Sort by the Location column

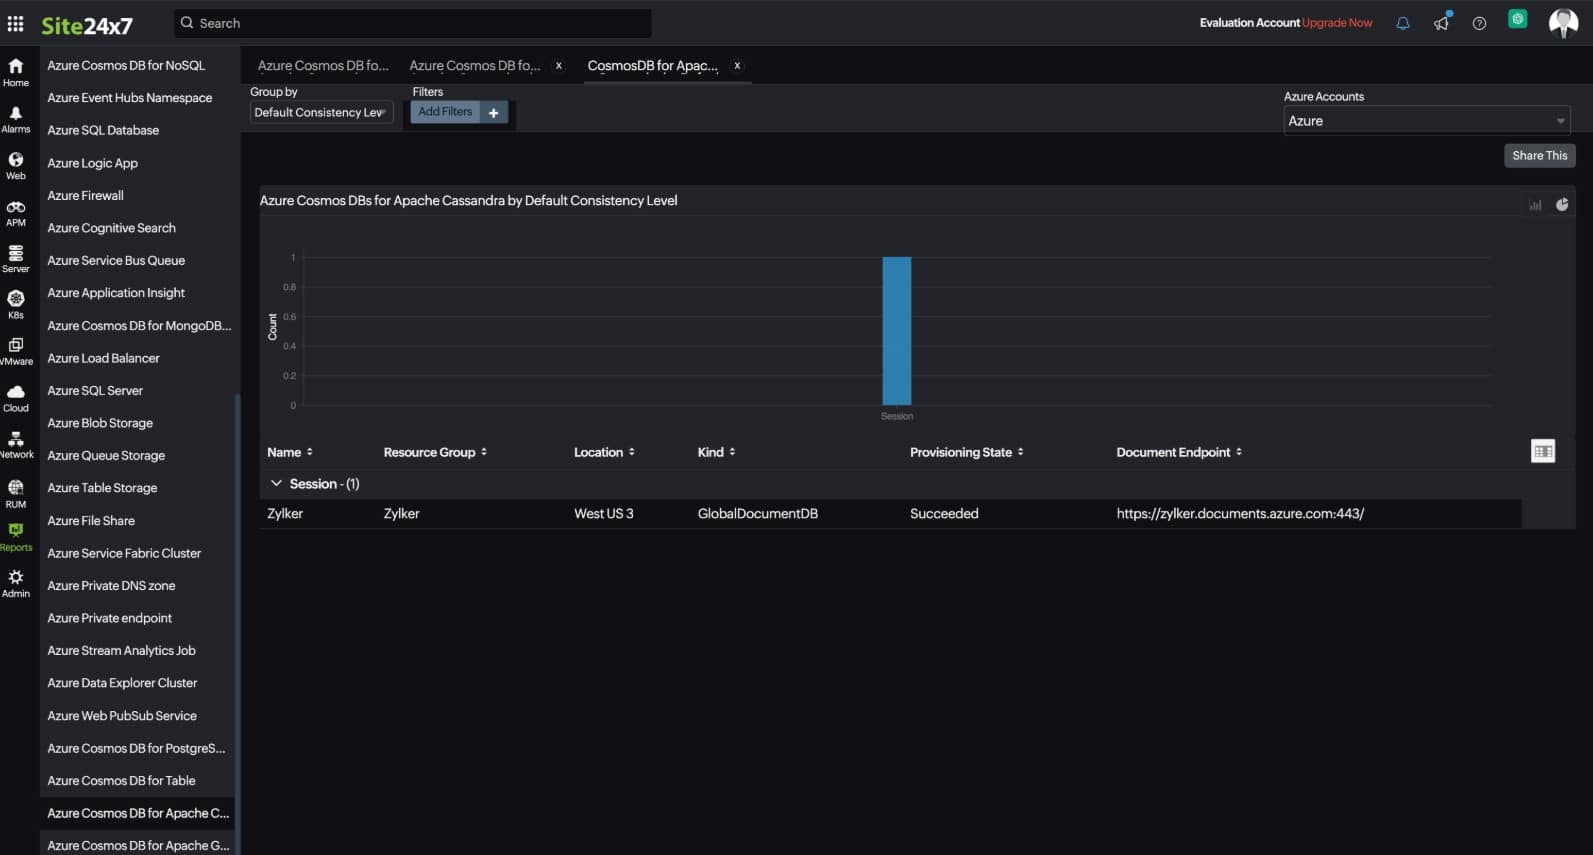pos(604,452)
